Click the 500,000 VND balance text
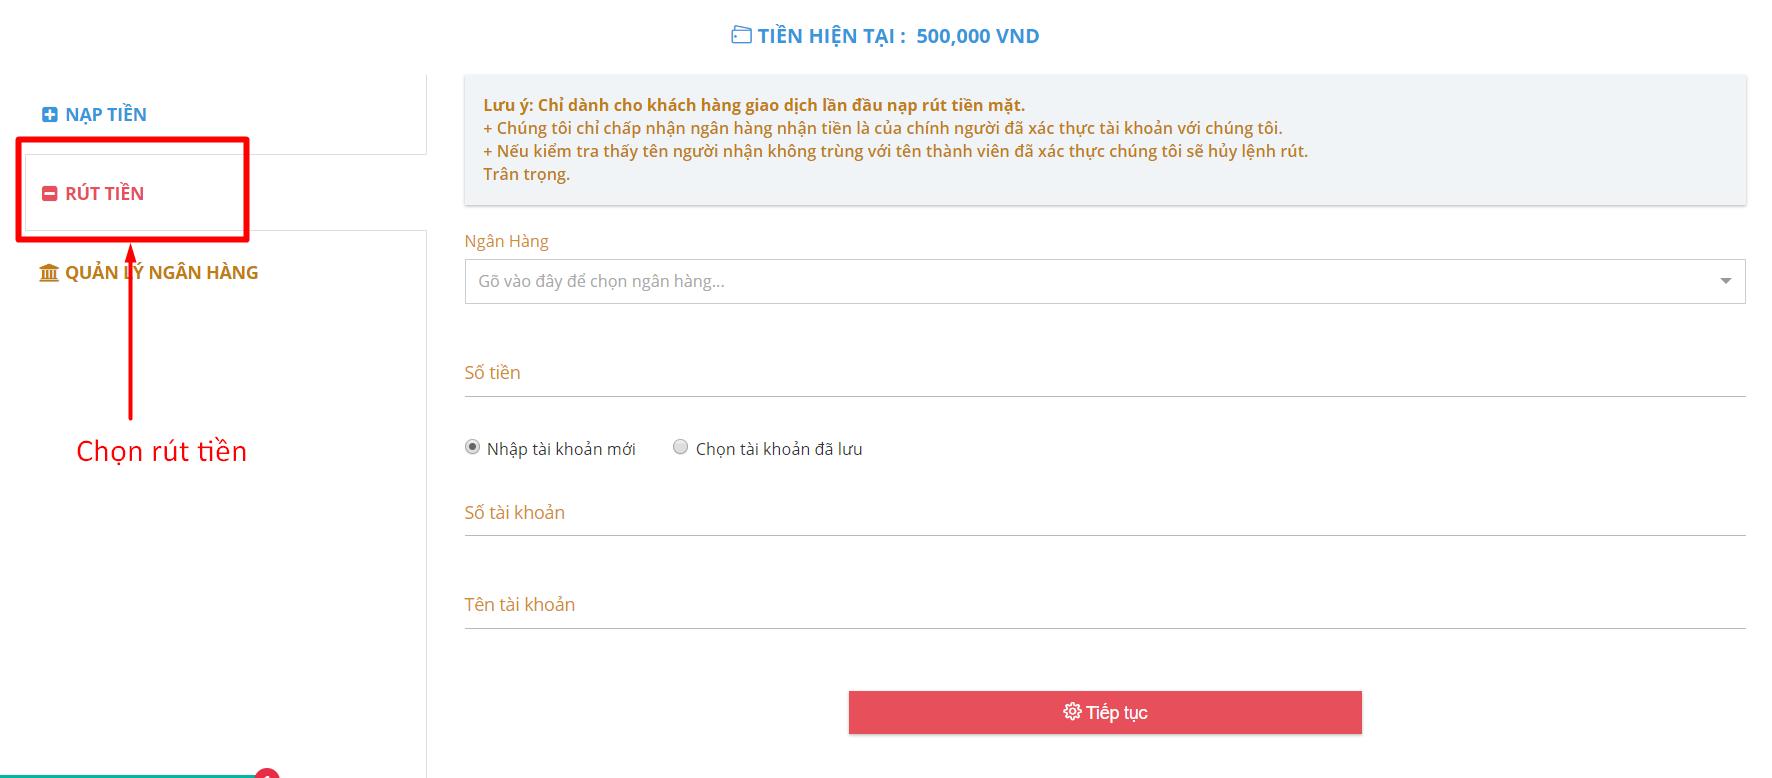 (x=978, y=36)
